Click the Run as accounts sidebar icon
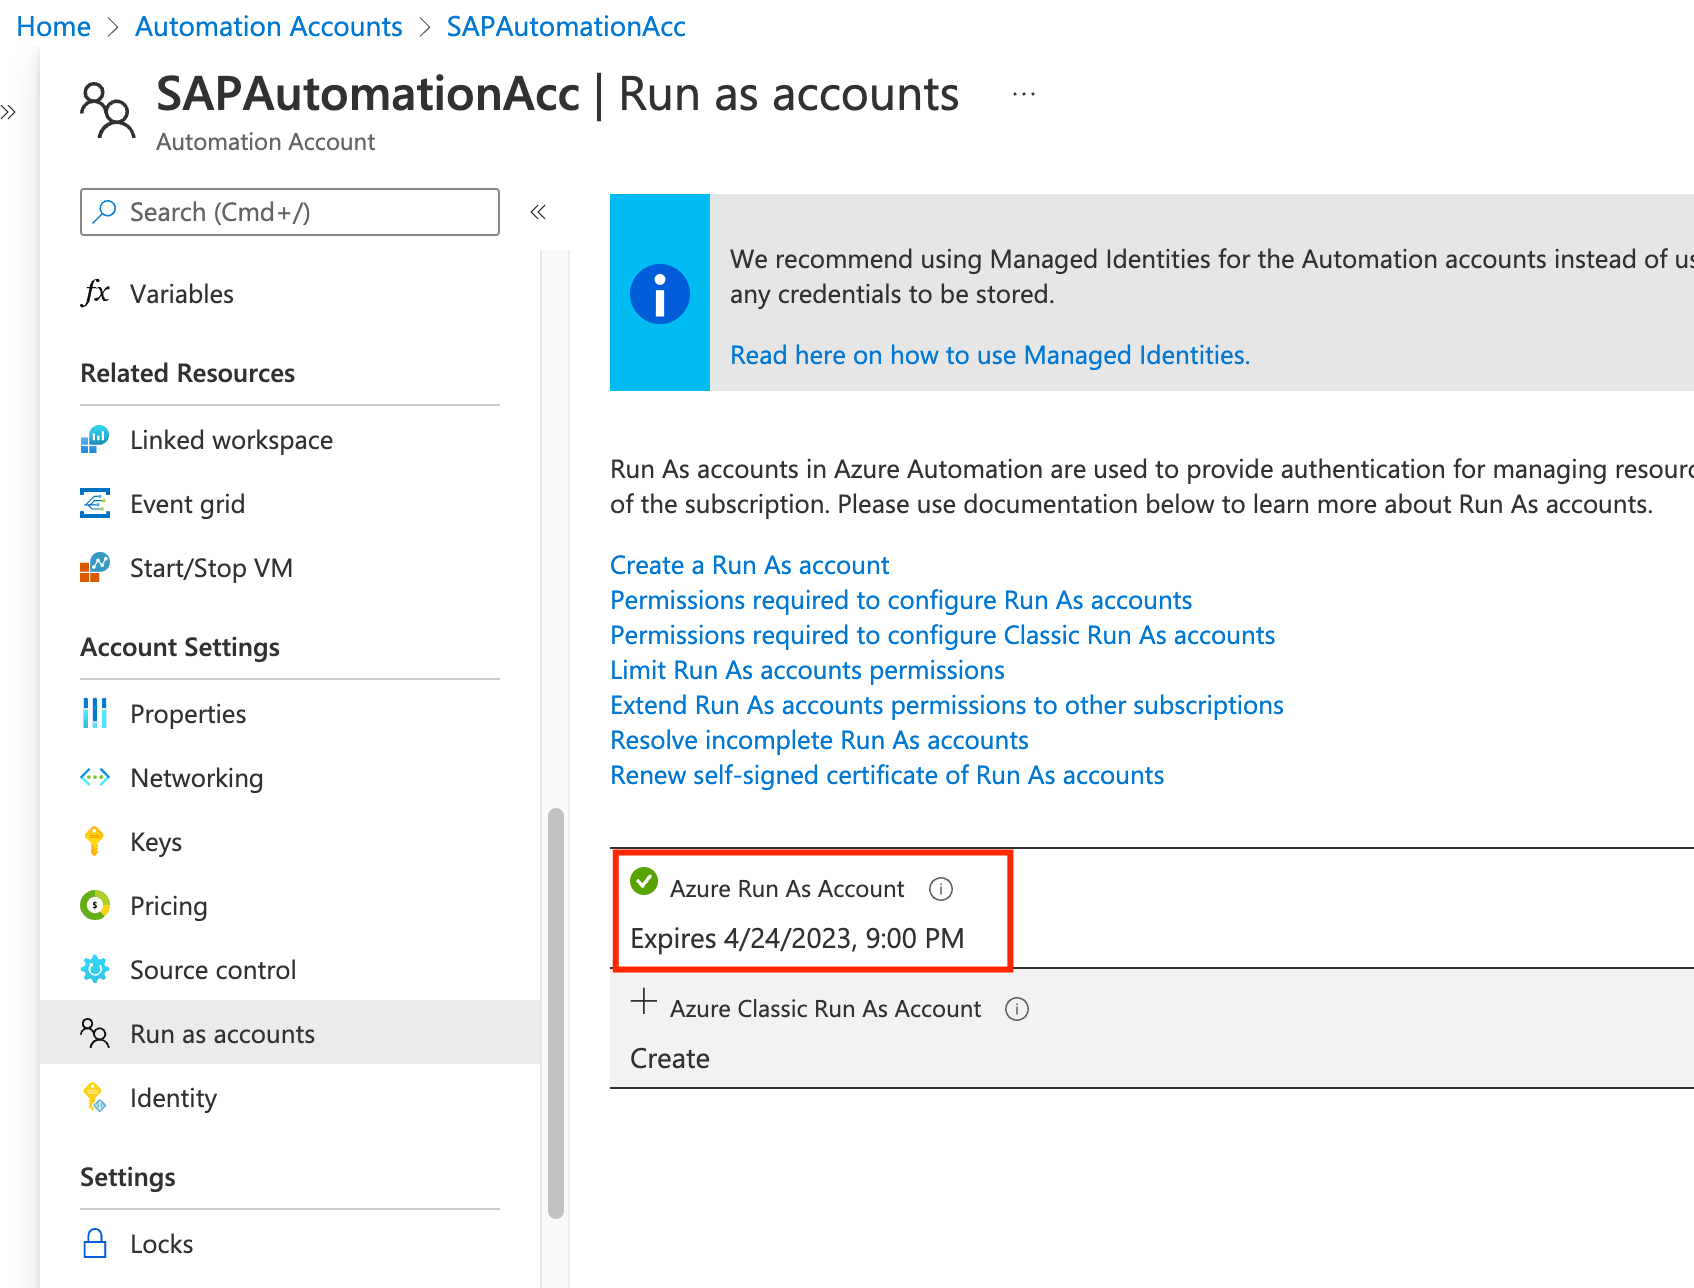The height and width of the screenshot is (1288, 1694). click(x=95, y=1033)
